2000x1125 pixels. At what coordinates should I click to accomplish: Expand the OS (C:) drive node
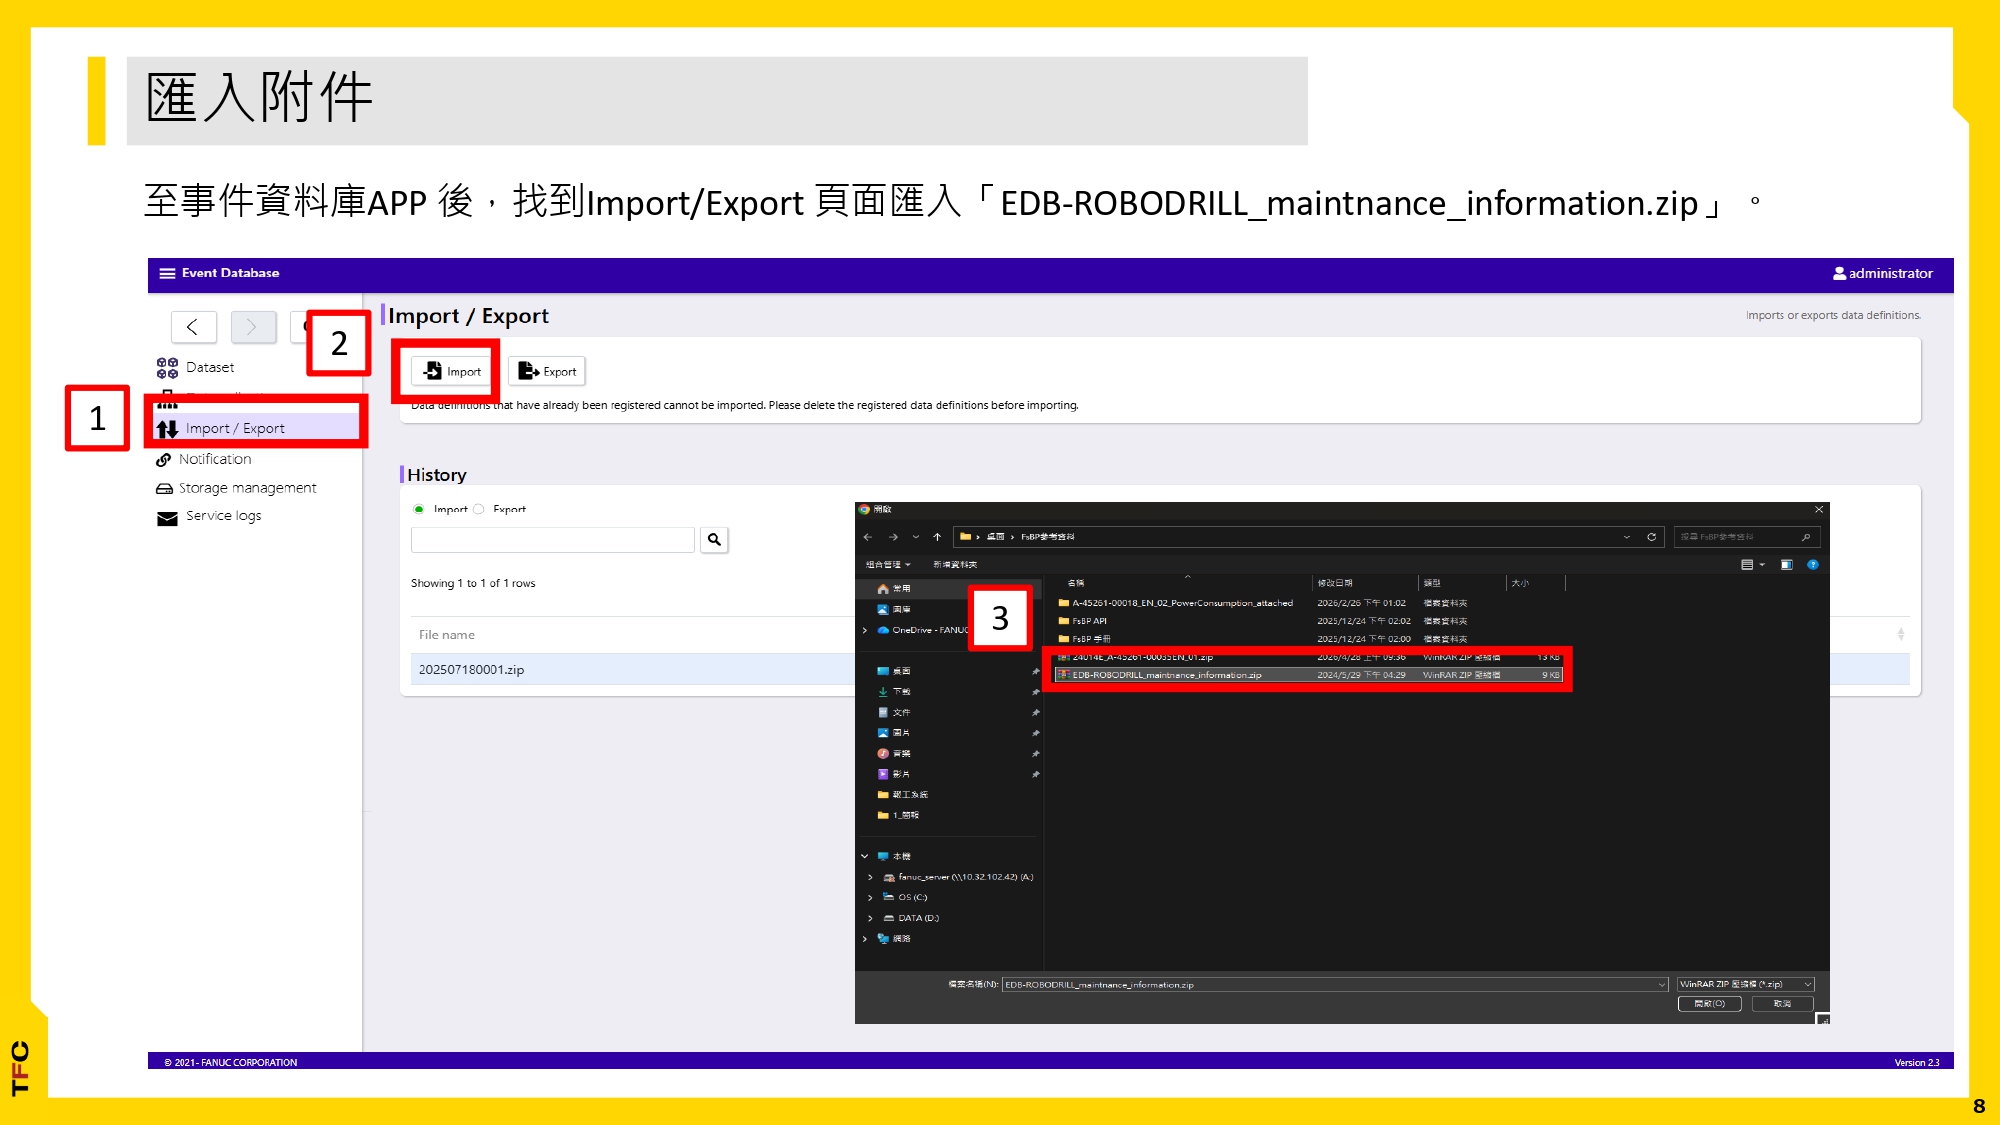click(x=870, y=898)
